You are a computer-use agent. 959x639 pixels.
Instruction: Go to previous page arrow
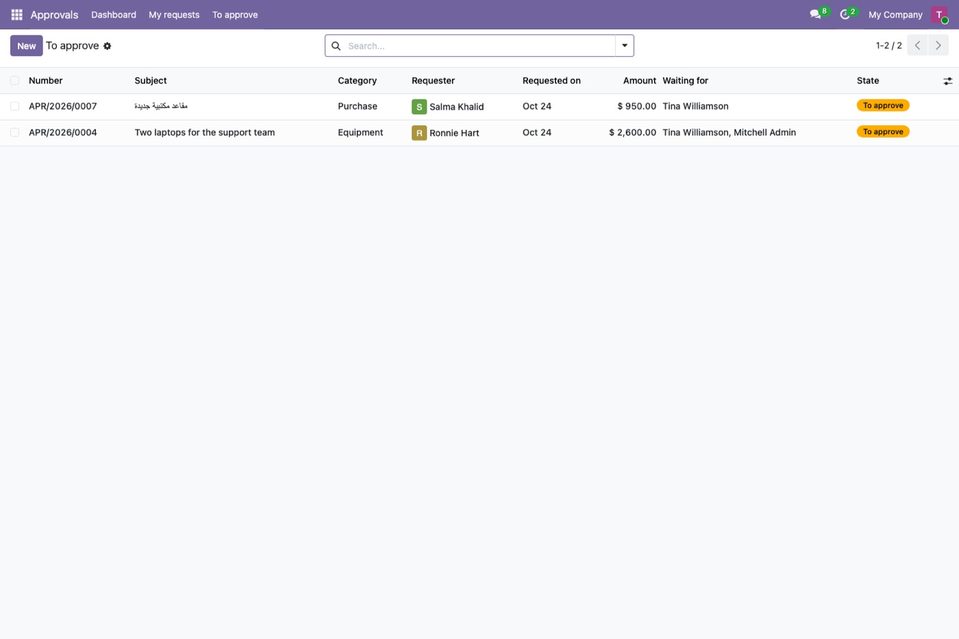(x=917, y=46)
